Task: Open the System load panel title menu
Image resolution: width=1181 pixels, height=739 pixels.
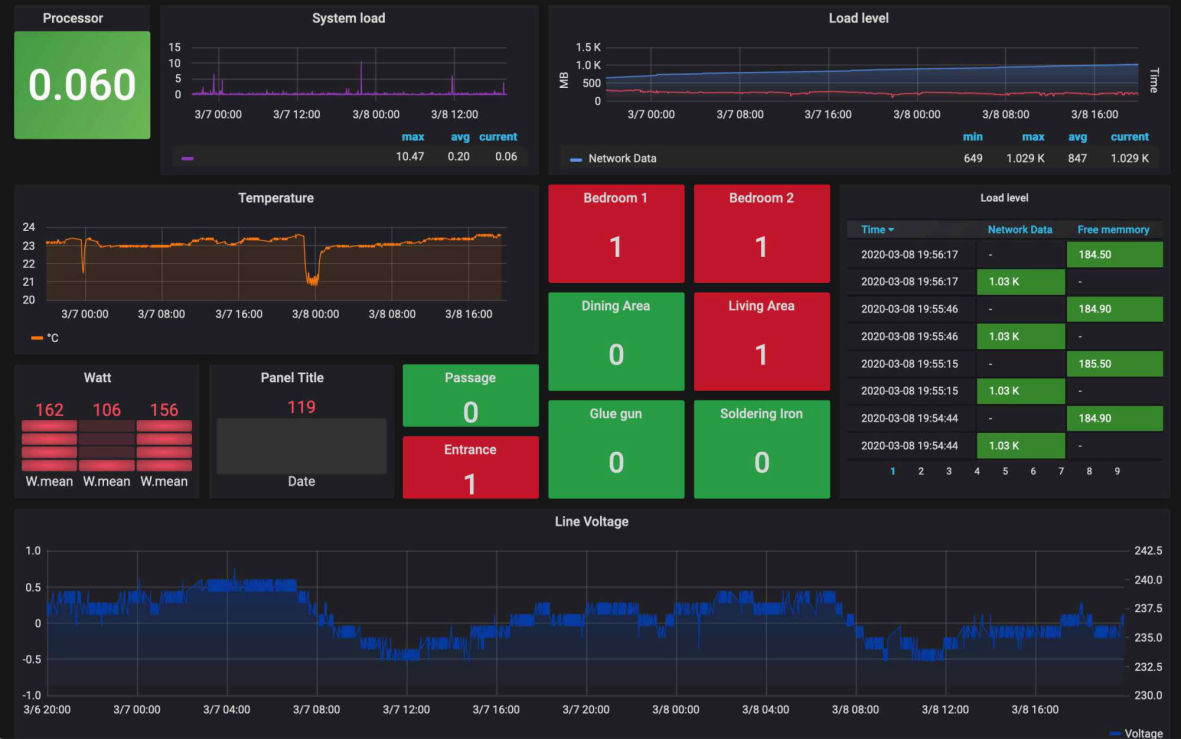Action: [x=348, y=17]
